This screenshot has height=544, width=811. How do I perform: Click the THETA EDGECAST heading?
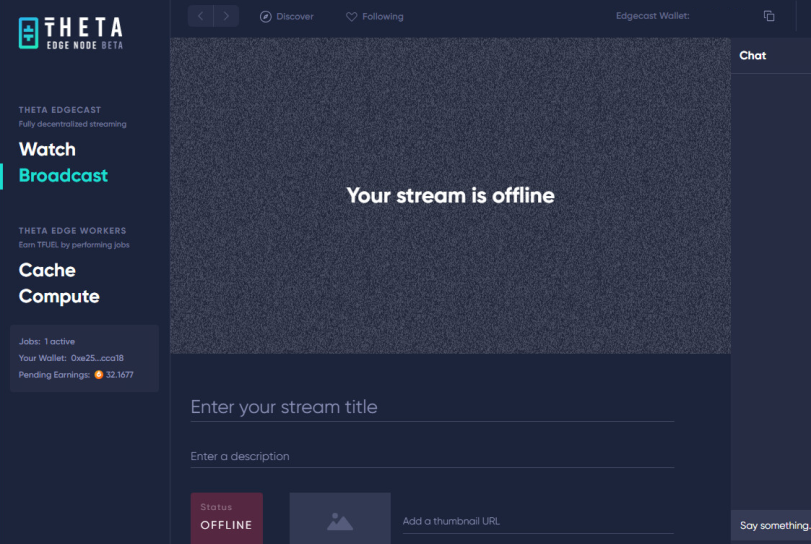[60, 110]
